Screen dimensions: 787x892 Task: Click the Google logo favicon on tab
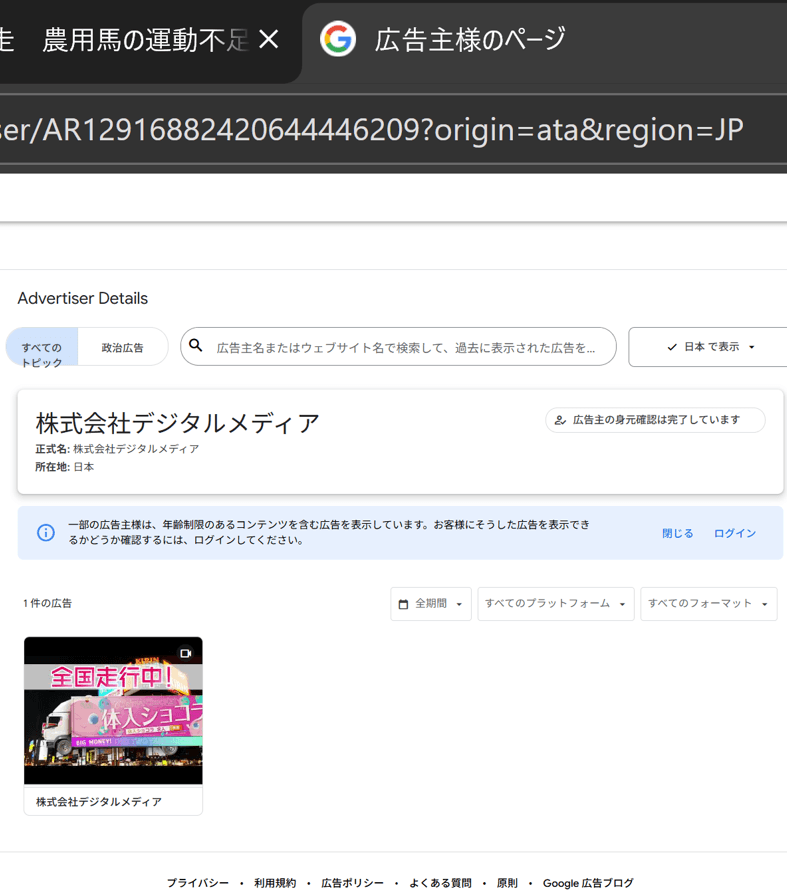point(338,39)
